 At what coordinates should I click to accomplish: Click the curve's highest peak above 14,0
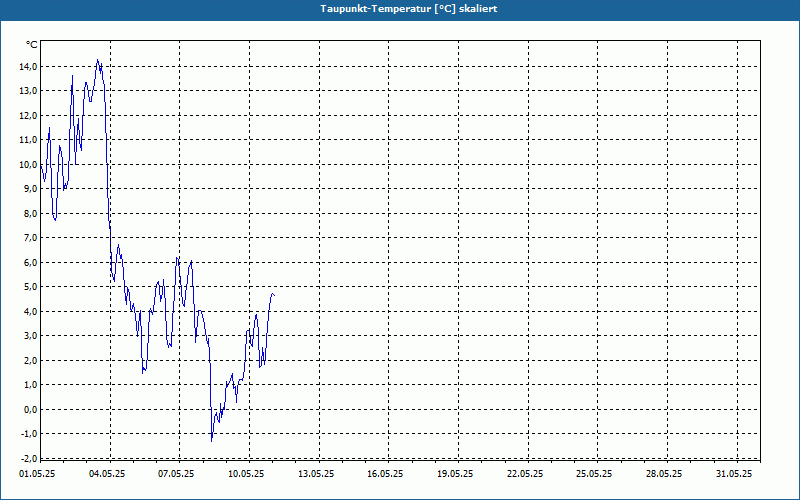pyautogui.click(x=97, y=60)
